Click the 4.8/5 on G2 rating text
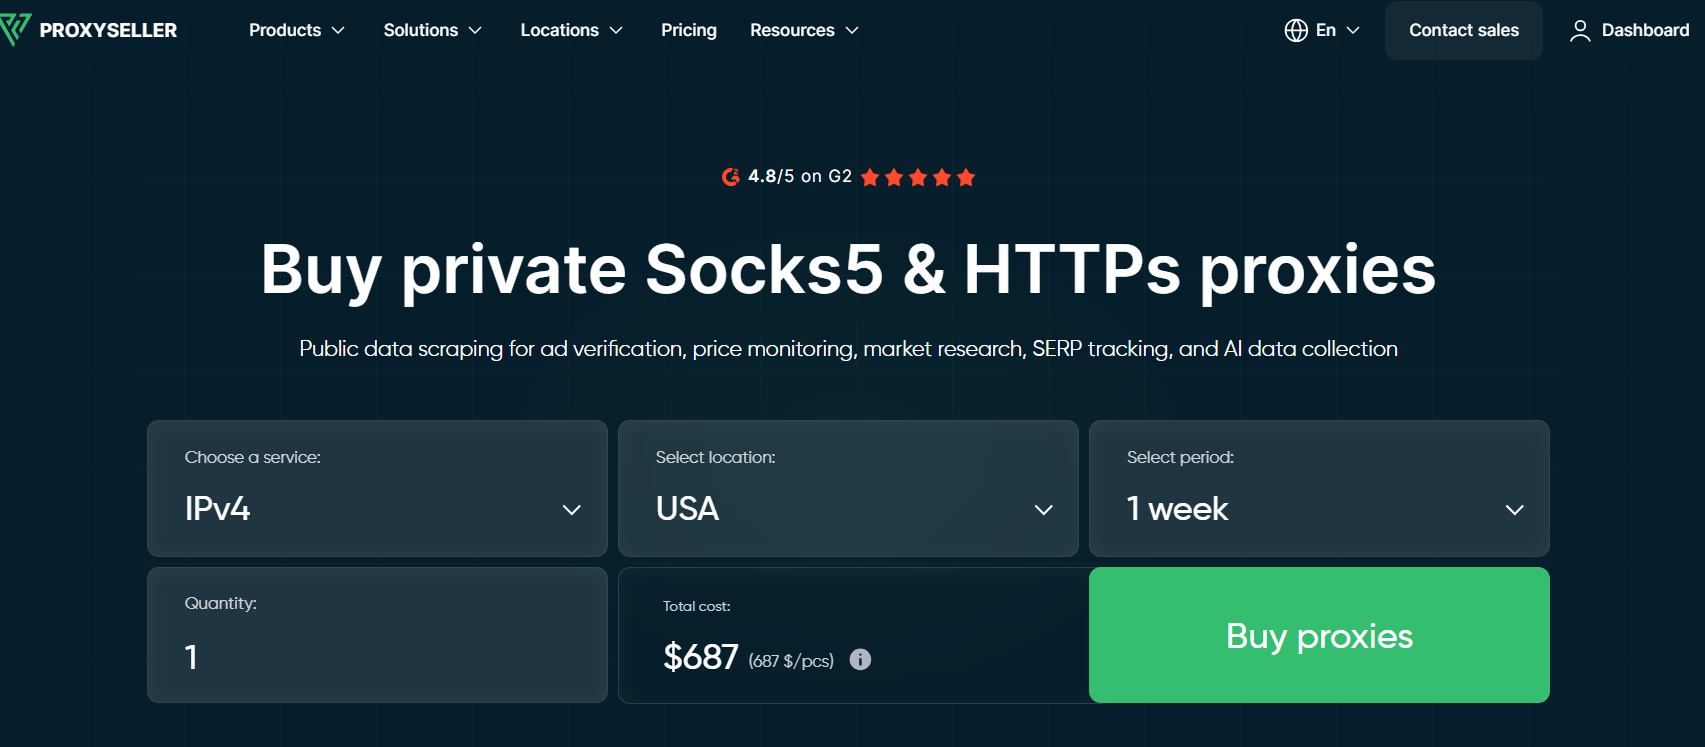 pyautogui.click(x=800, y=176)
